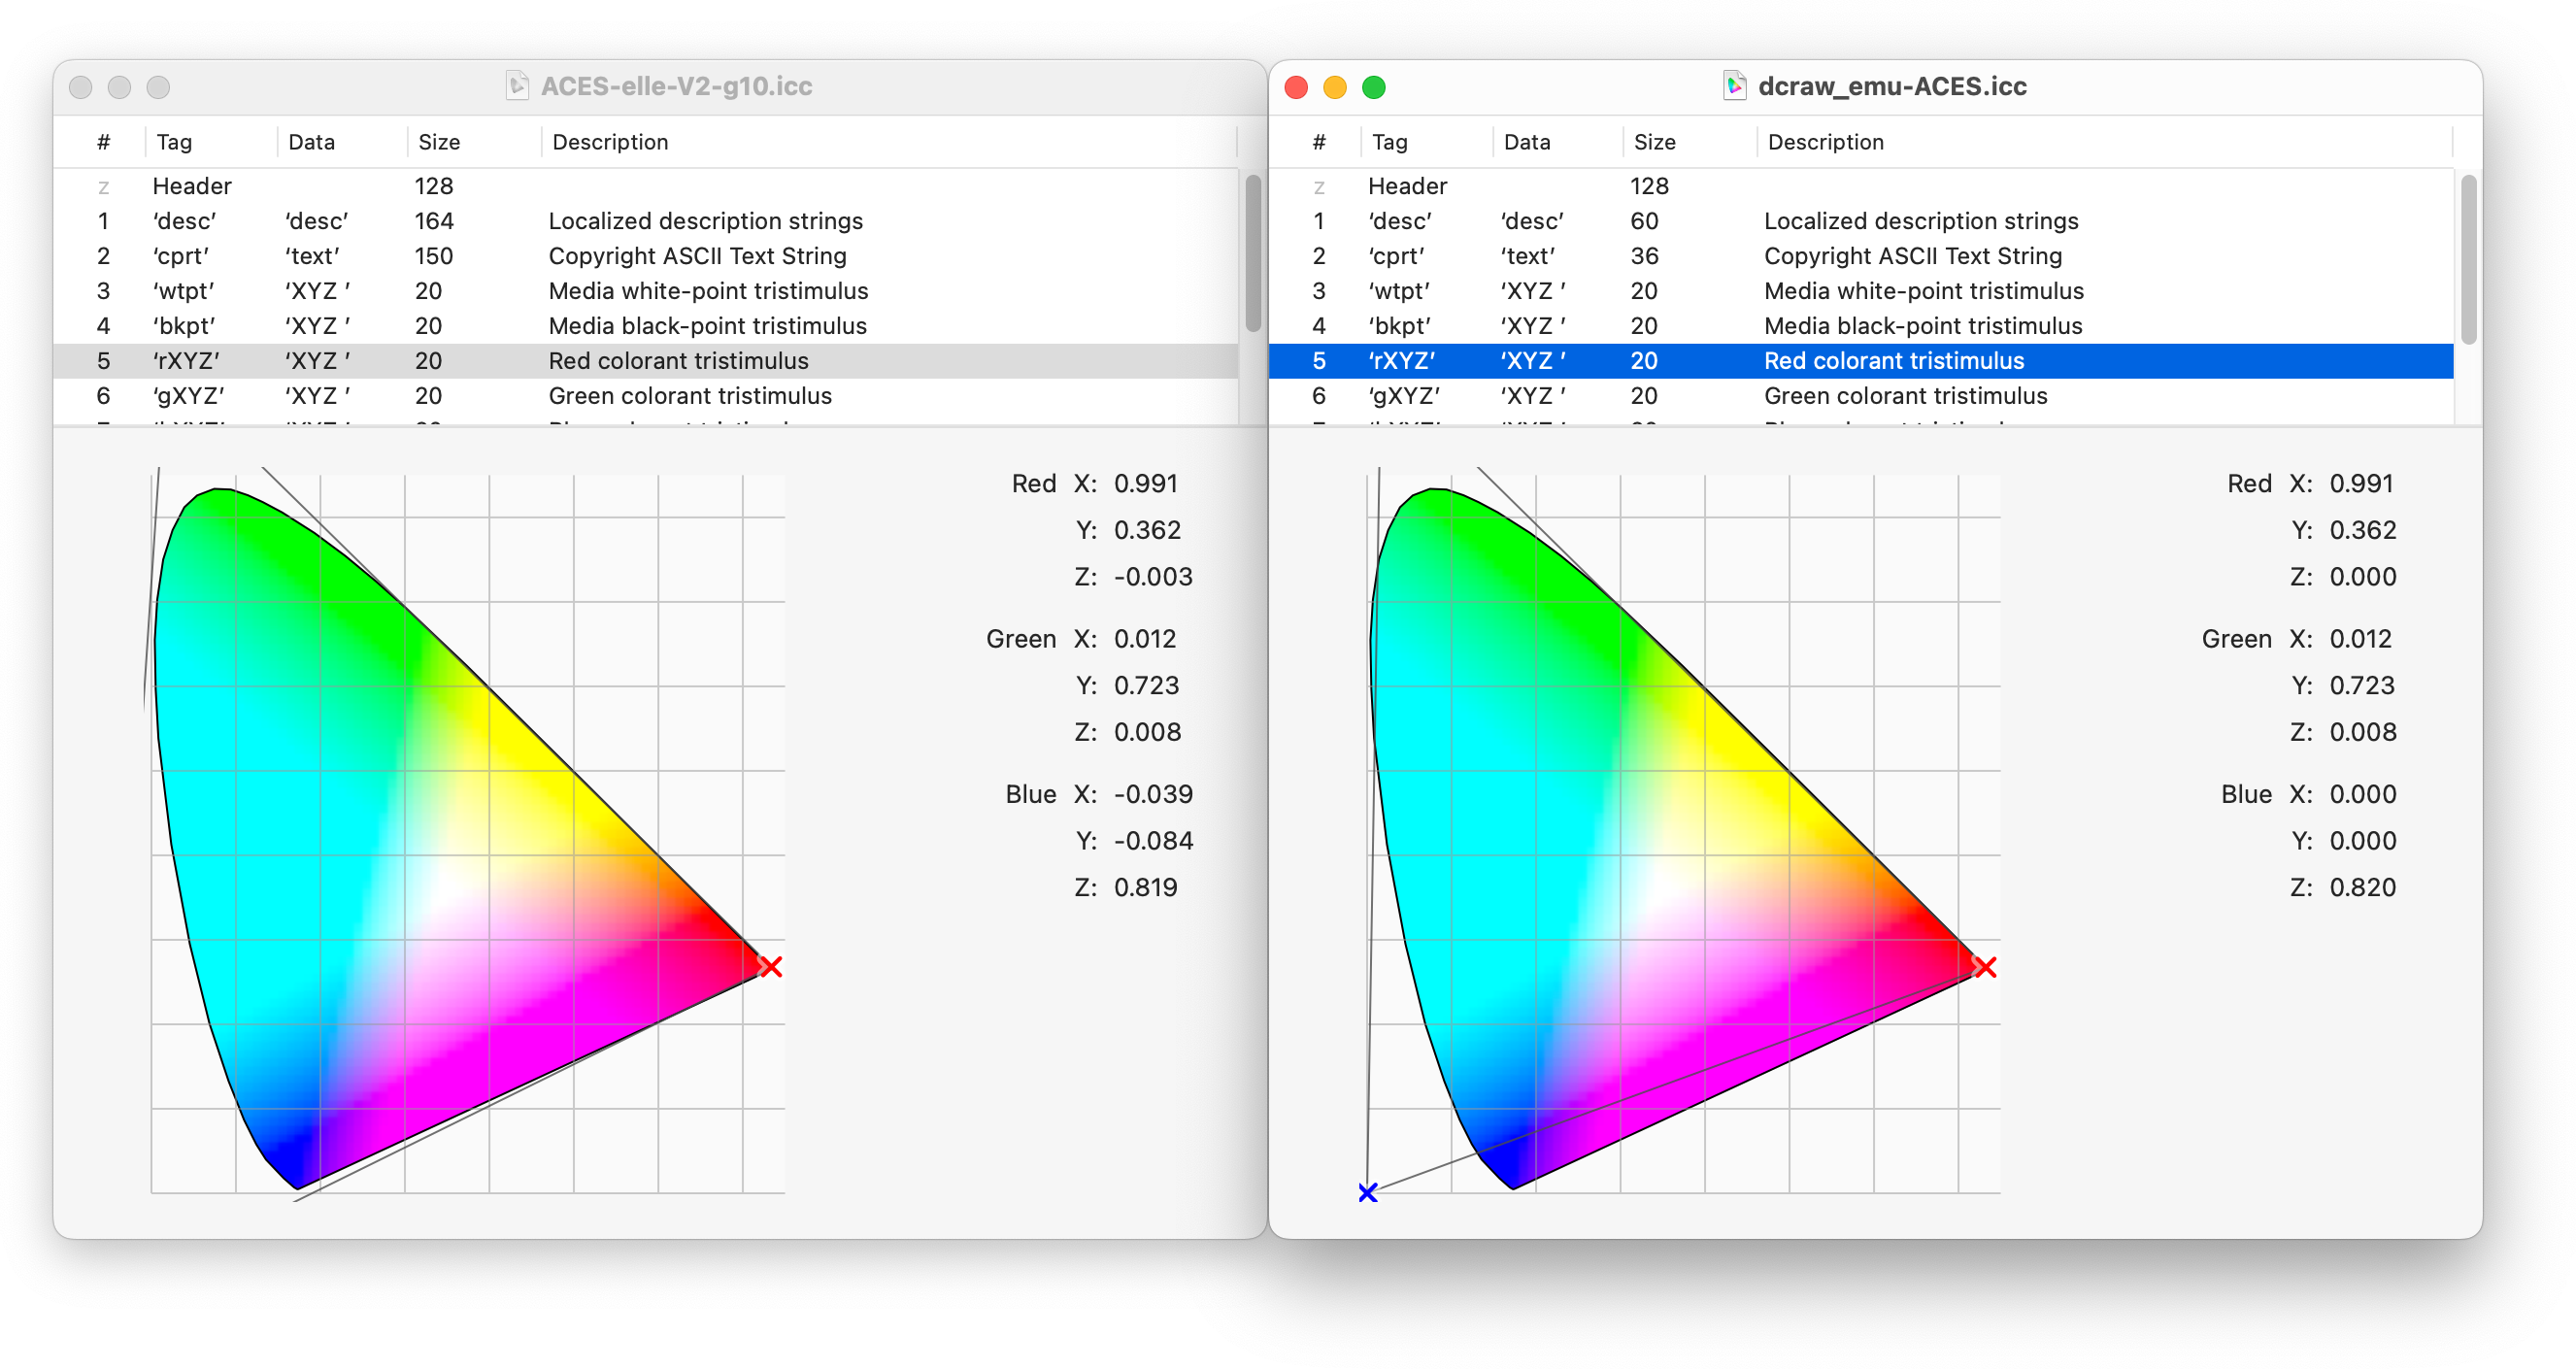
Task: Click the left window's tag table scrollbar
Action: 1253,253
